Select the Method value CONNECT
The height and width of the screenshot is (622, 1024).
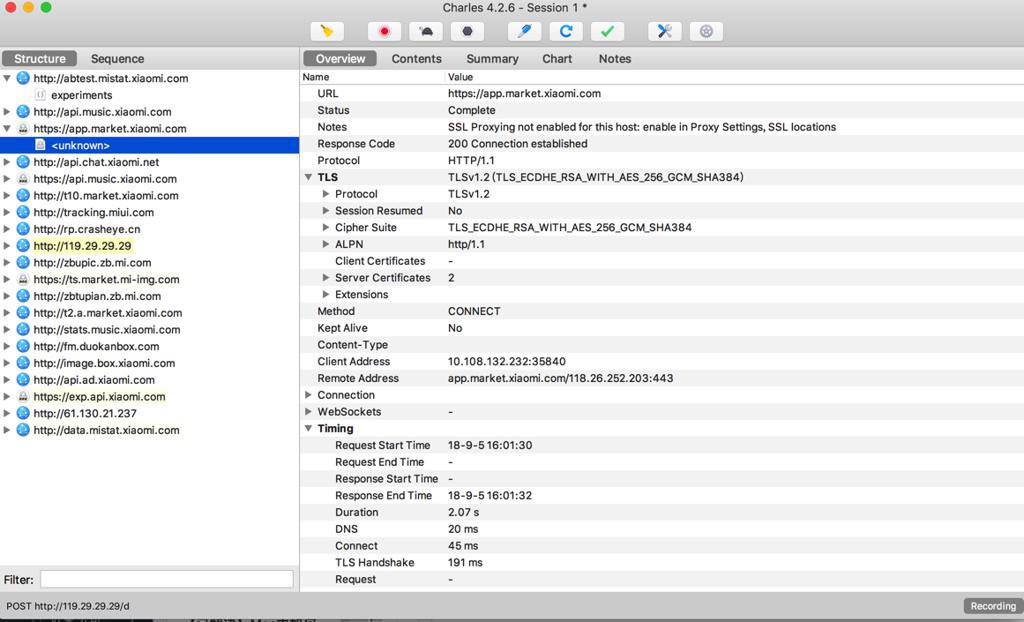[x=474, y=312]
